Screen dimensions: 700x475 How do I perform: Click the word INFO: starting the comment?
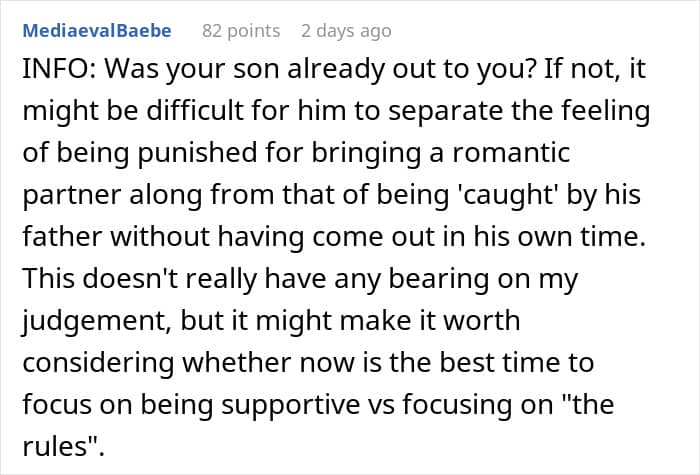[59, 69]
